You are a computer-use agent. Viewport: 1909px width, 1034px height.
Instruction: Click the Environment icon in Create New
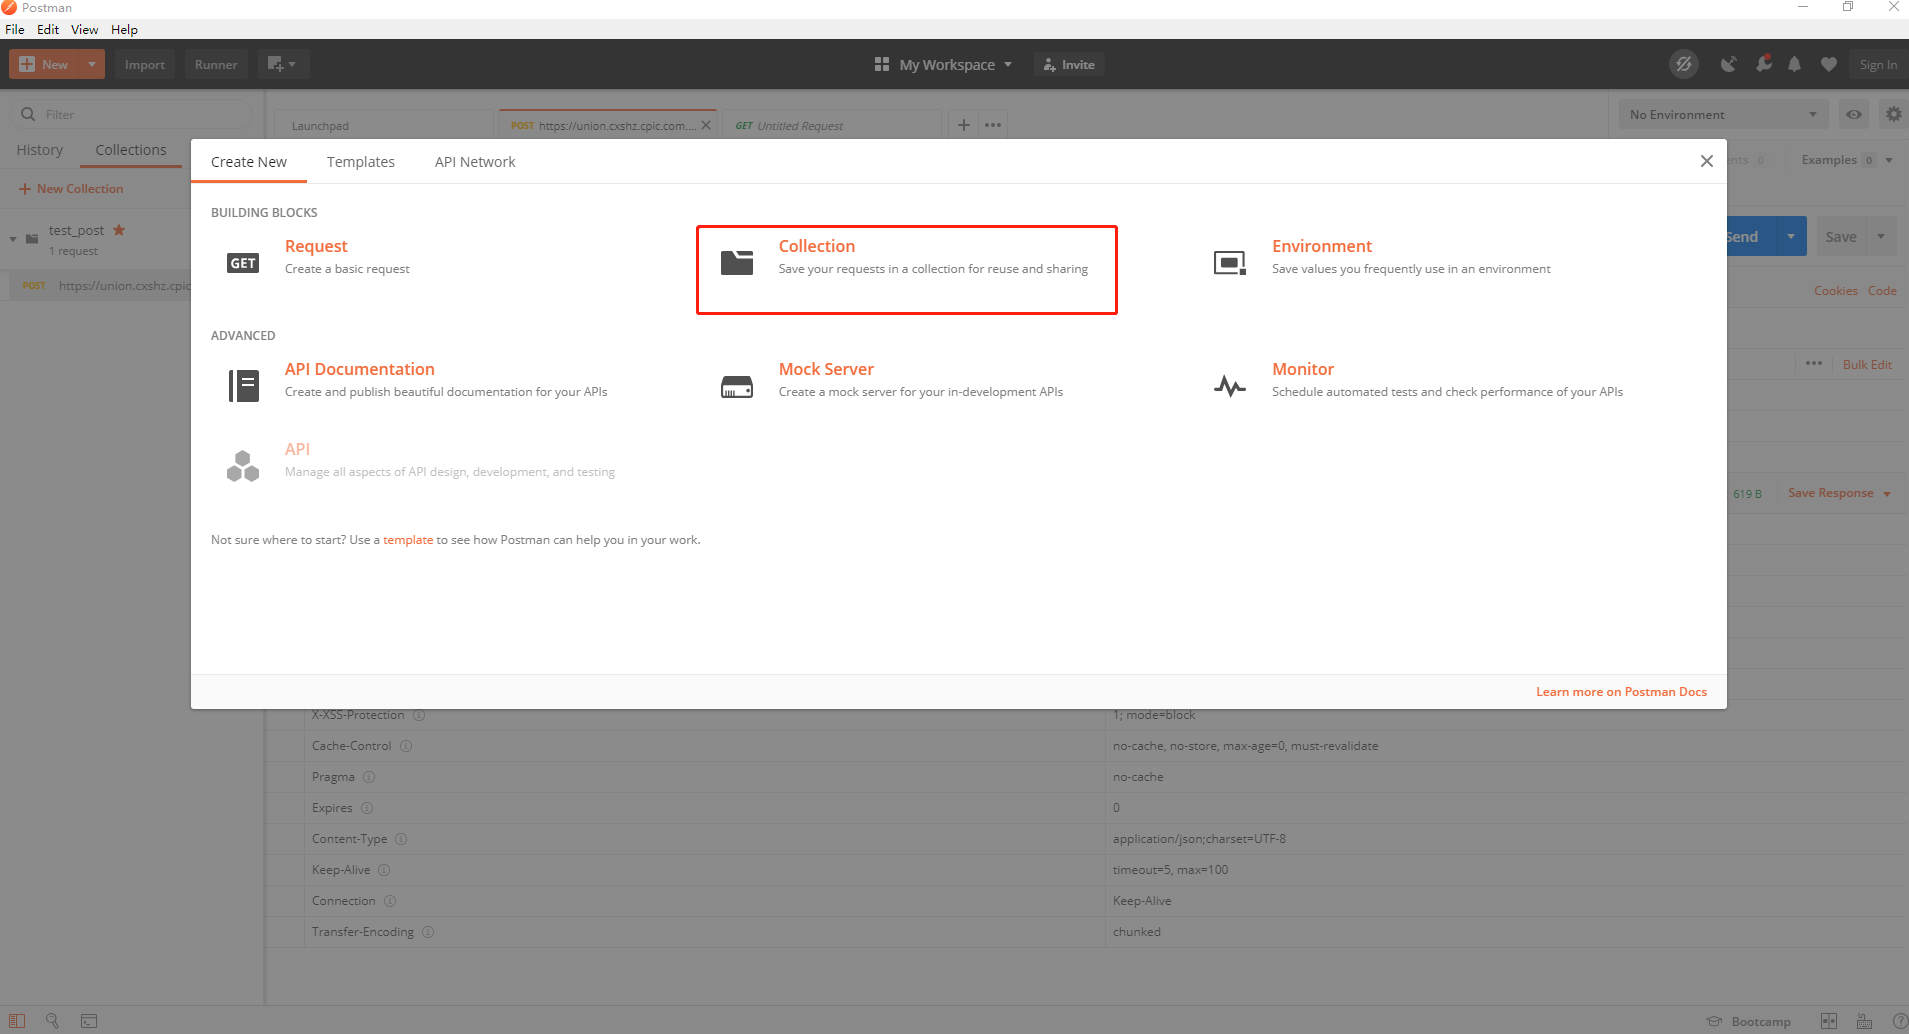1230,263
